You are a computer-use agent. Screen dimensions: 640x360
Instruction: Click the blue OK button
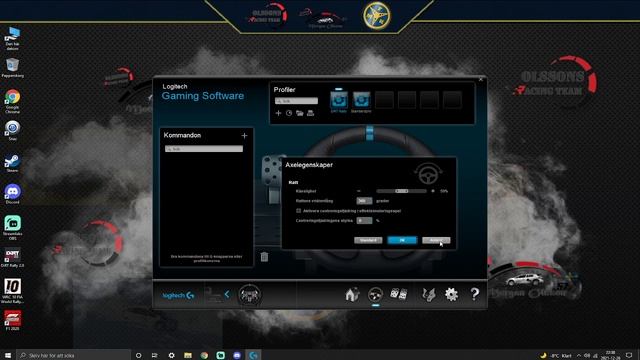click(x=402, y=240)
